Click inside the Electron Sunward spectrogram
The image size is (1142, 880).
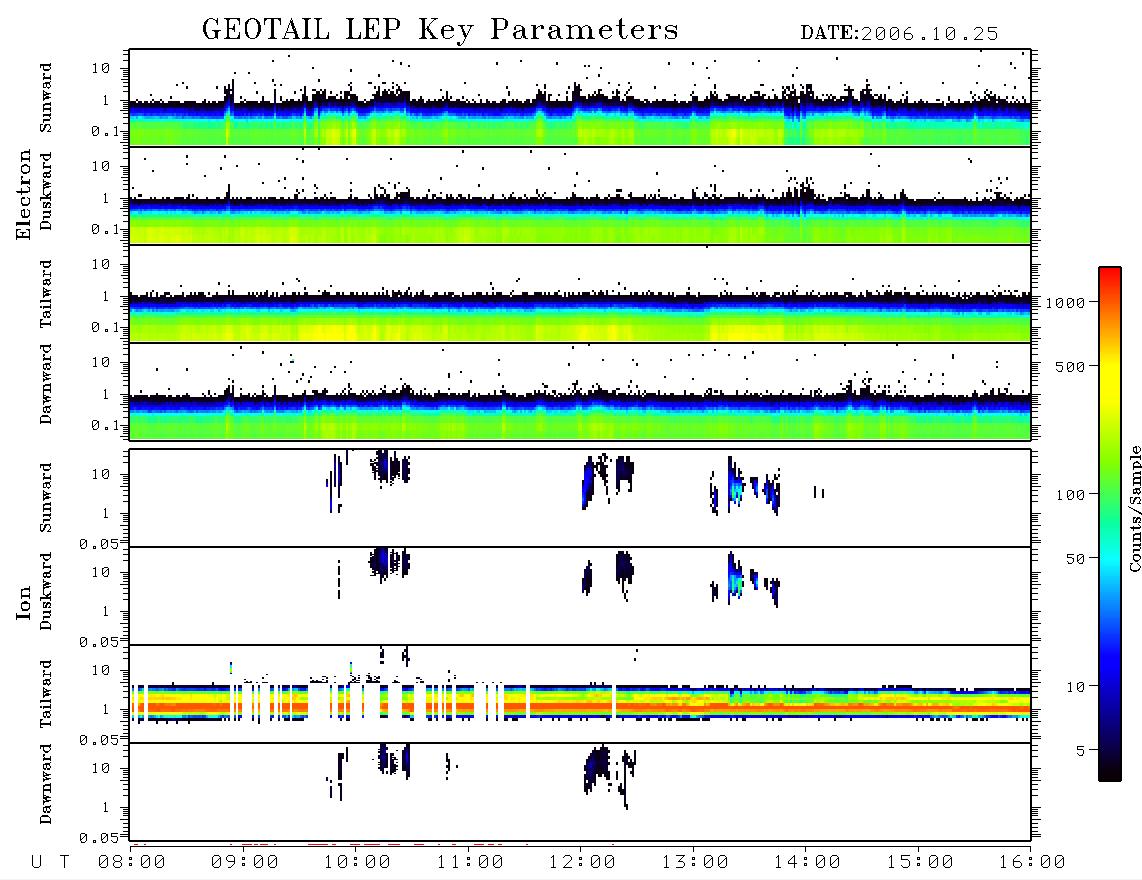click(580, 98)
